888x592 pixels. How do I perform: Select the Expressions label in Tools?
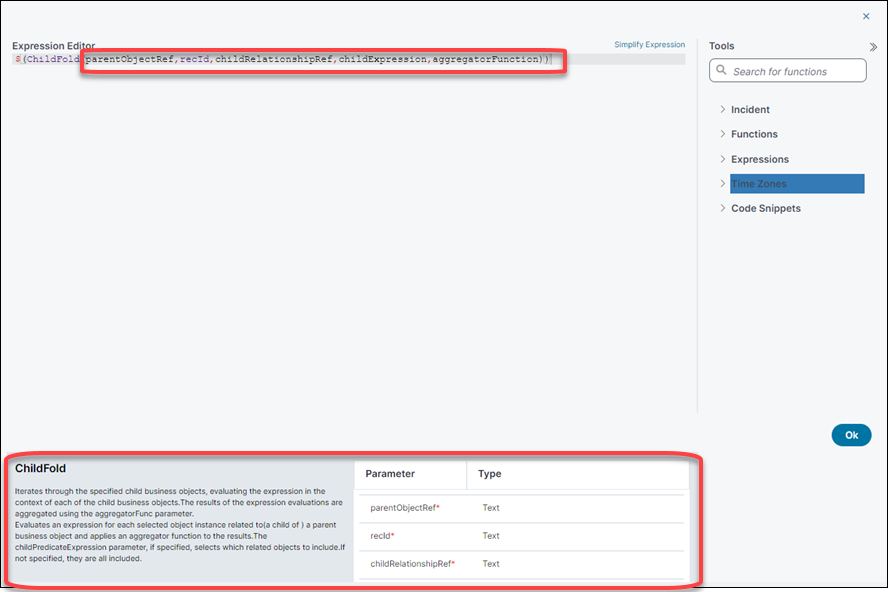(x=760, y=159)
